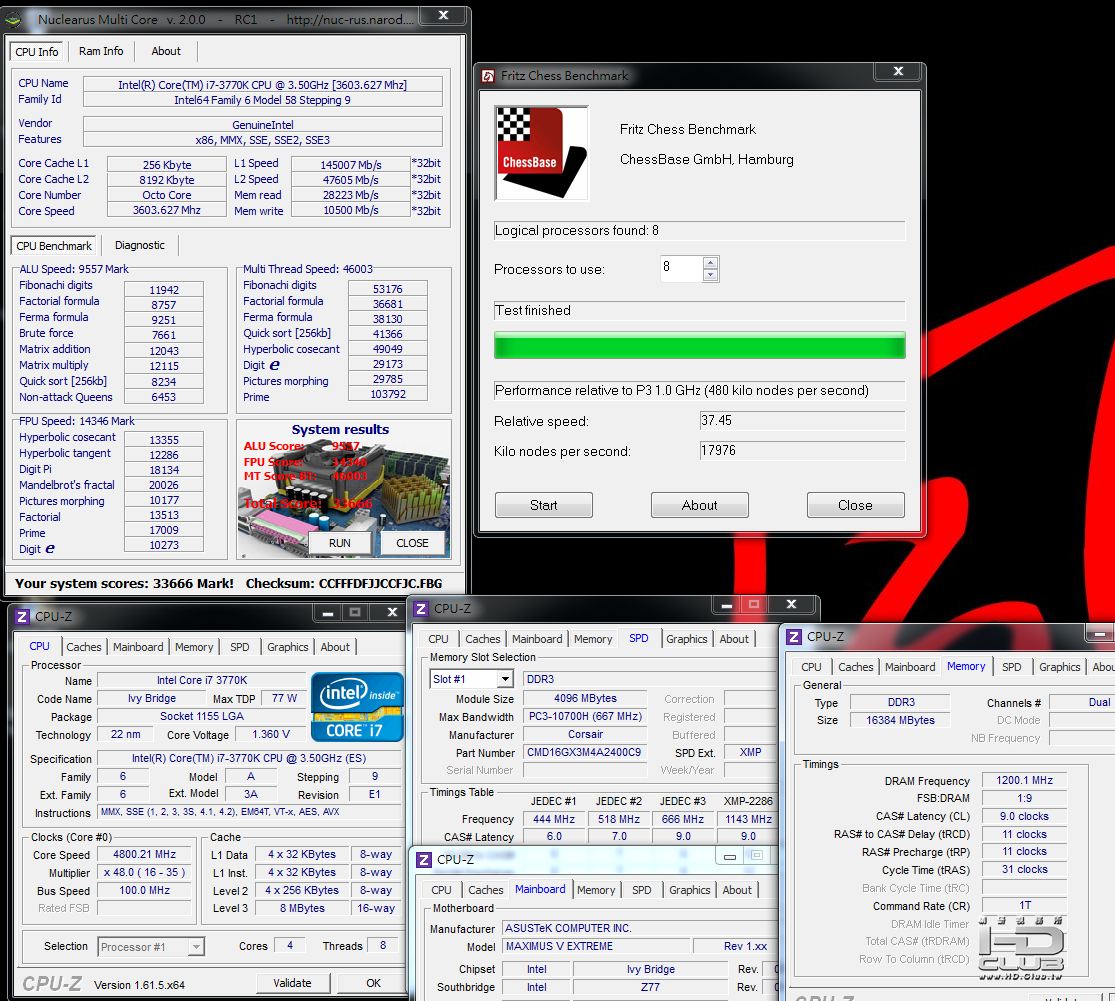Click the Core Speed 4800.21 MHz field
The height and width of the screenshot is (1001, 1115).
[x=144, y=855]
